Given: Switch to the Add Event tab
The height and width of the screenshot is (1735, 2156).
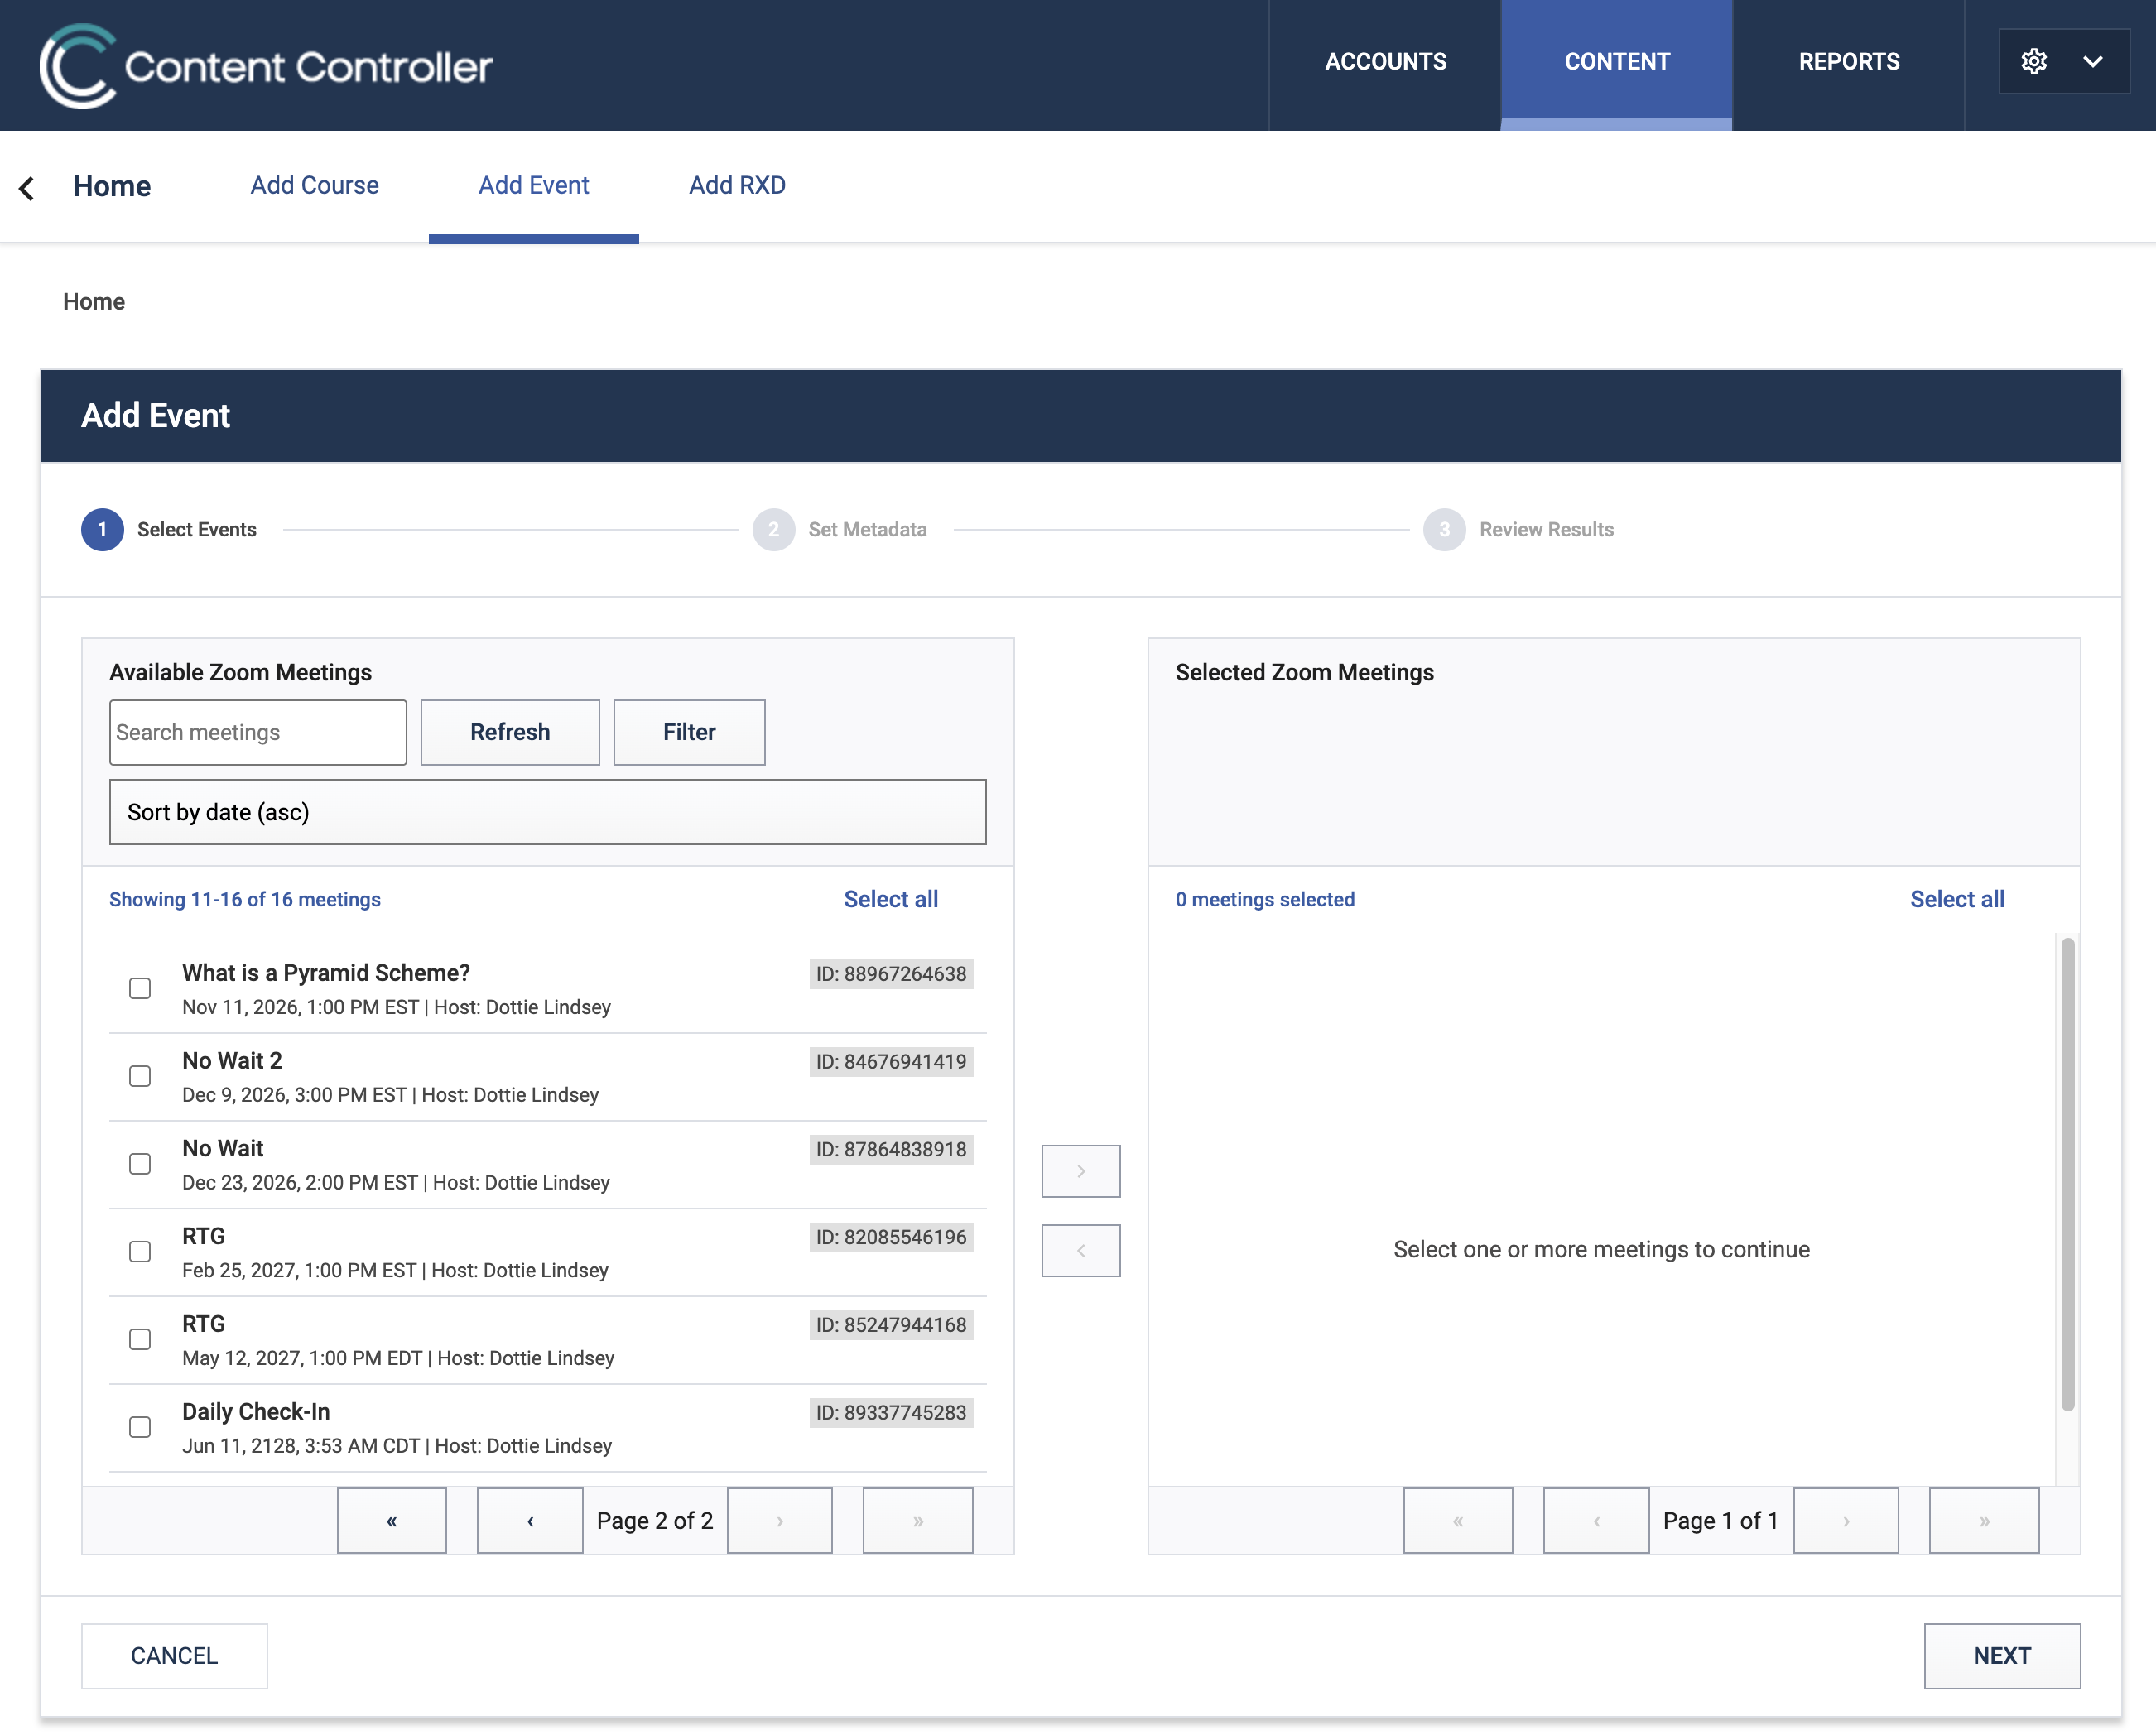Looking at the screenshot, I should click(x=534, y=185).
